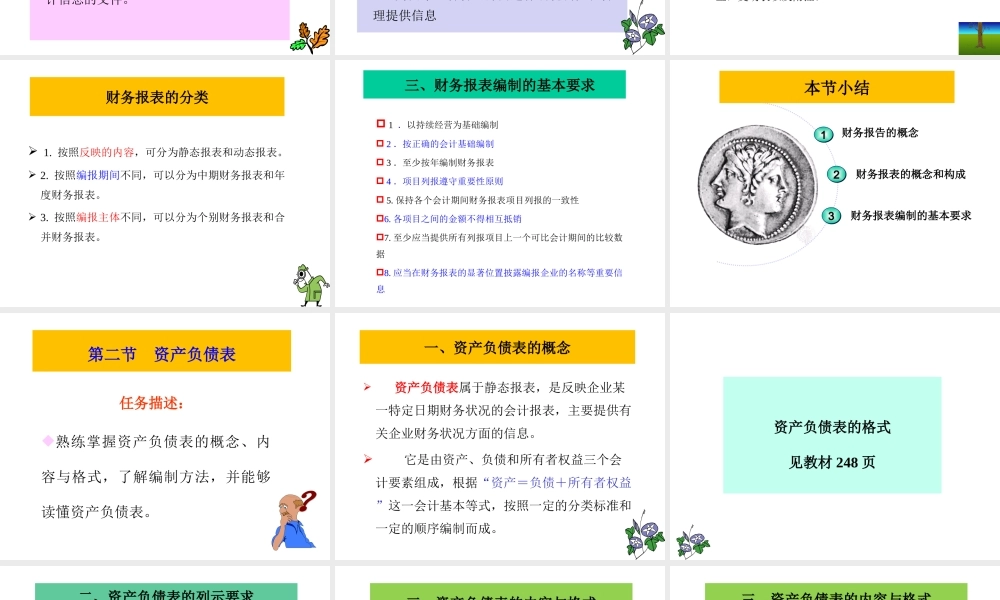Click the flower clip art at the bottom right
Screen dimensions: 1000x600
694,542
